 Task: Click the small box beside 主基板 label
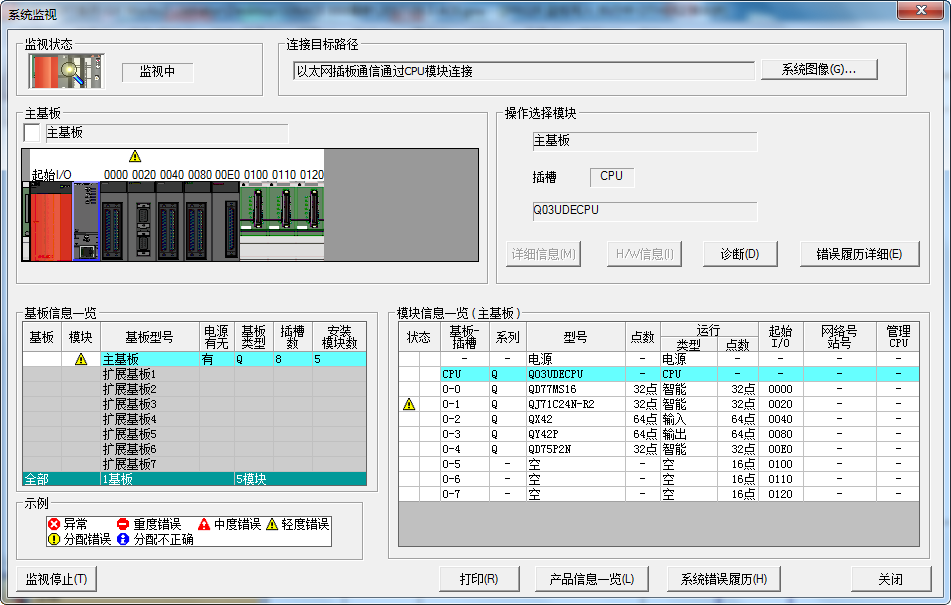coord(32,133)
